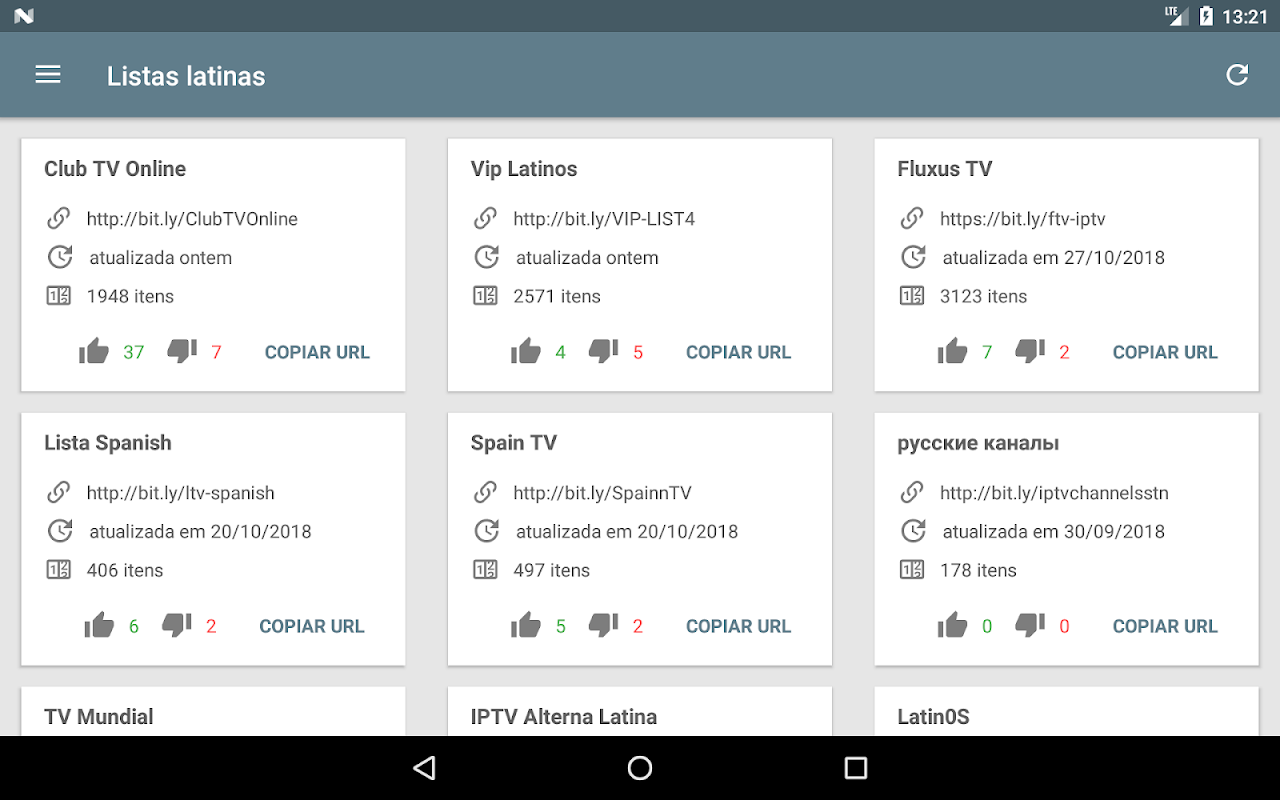Click update clock icon in Lista Spanish card

pyautogui.click(x=60, y=531)
